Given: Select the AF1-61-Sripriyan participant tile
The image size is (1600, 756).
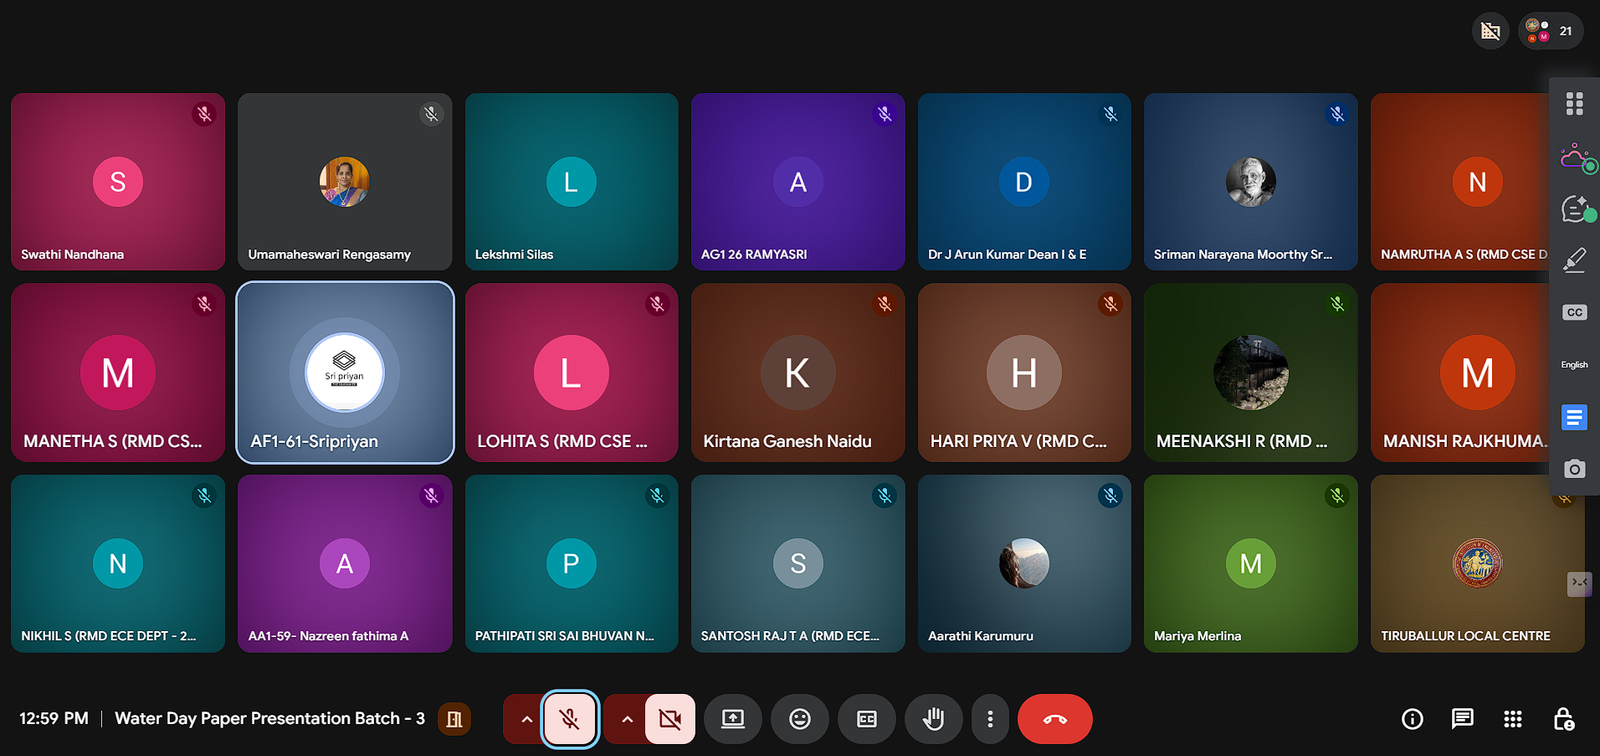Looking at the screenshot, I should pos(345,373).
